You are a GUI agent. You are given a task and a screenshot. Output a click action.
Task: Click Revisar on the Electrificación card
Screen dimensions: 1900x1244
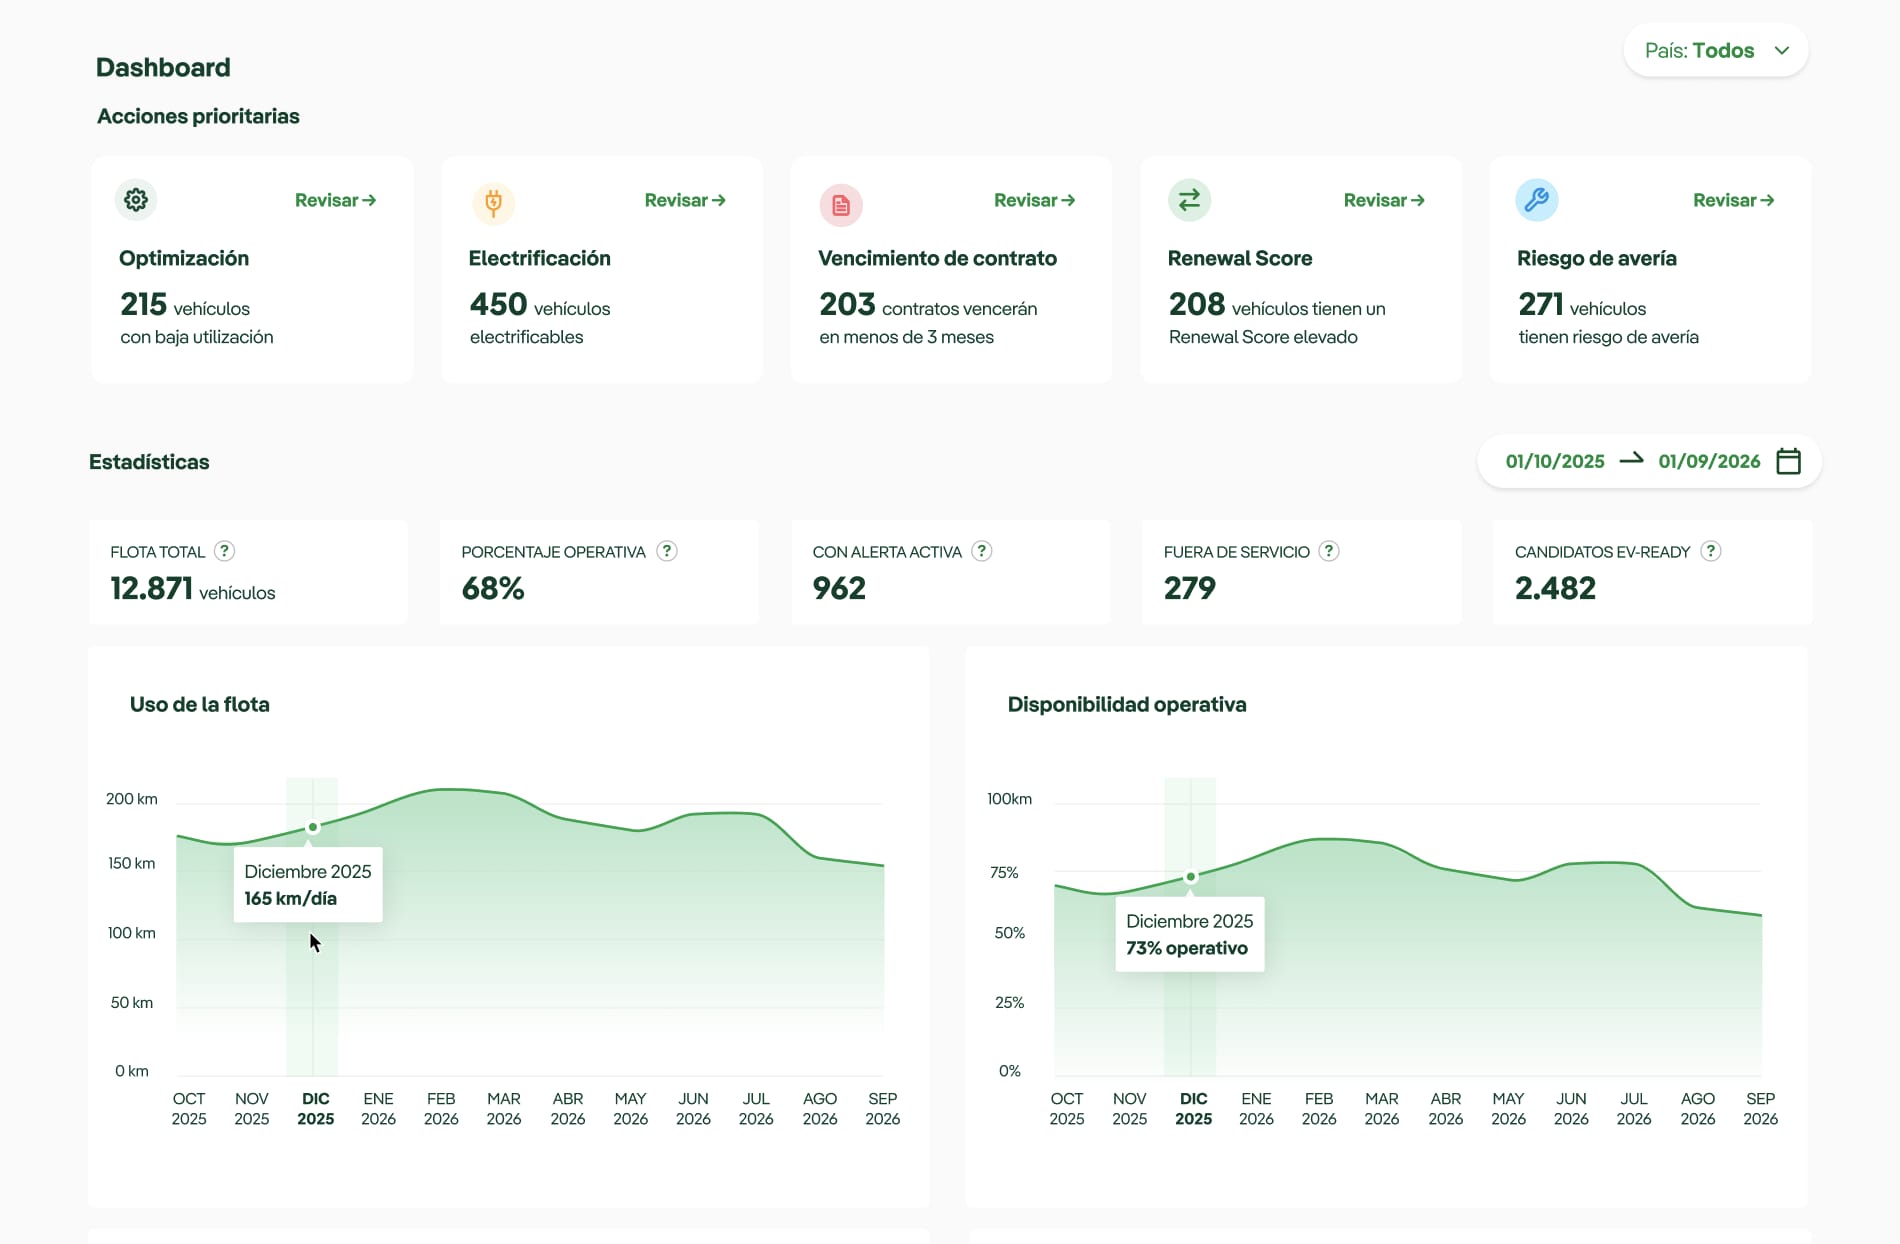685,200
